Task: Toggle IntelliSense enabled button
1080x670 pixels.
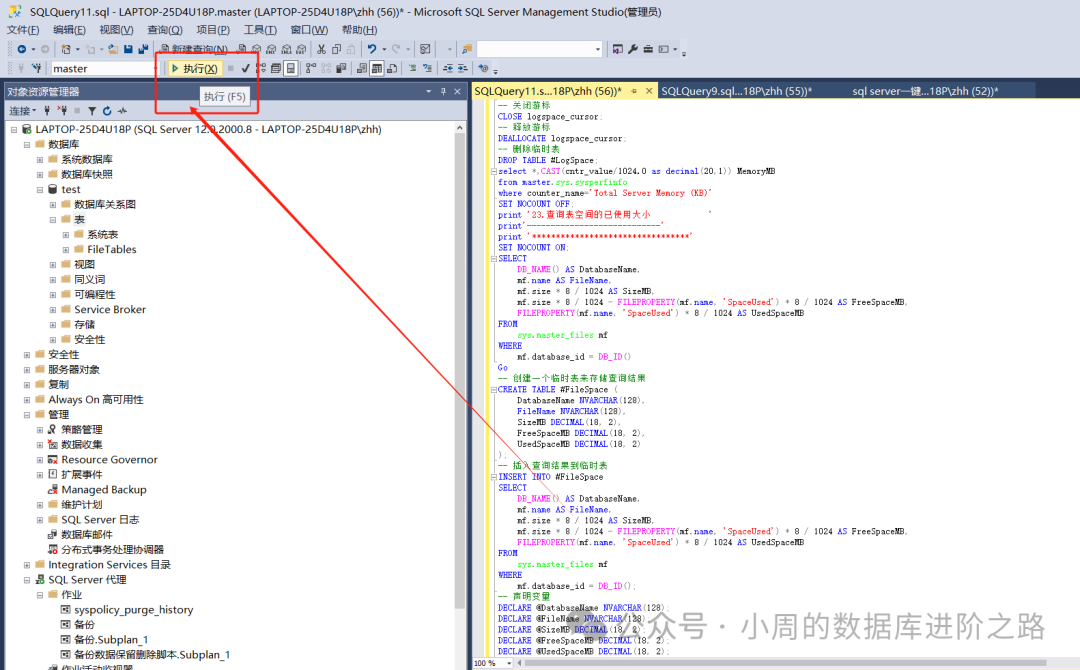Action: click(291, 68)
